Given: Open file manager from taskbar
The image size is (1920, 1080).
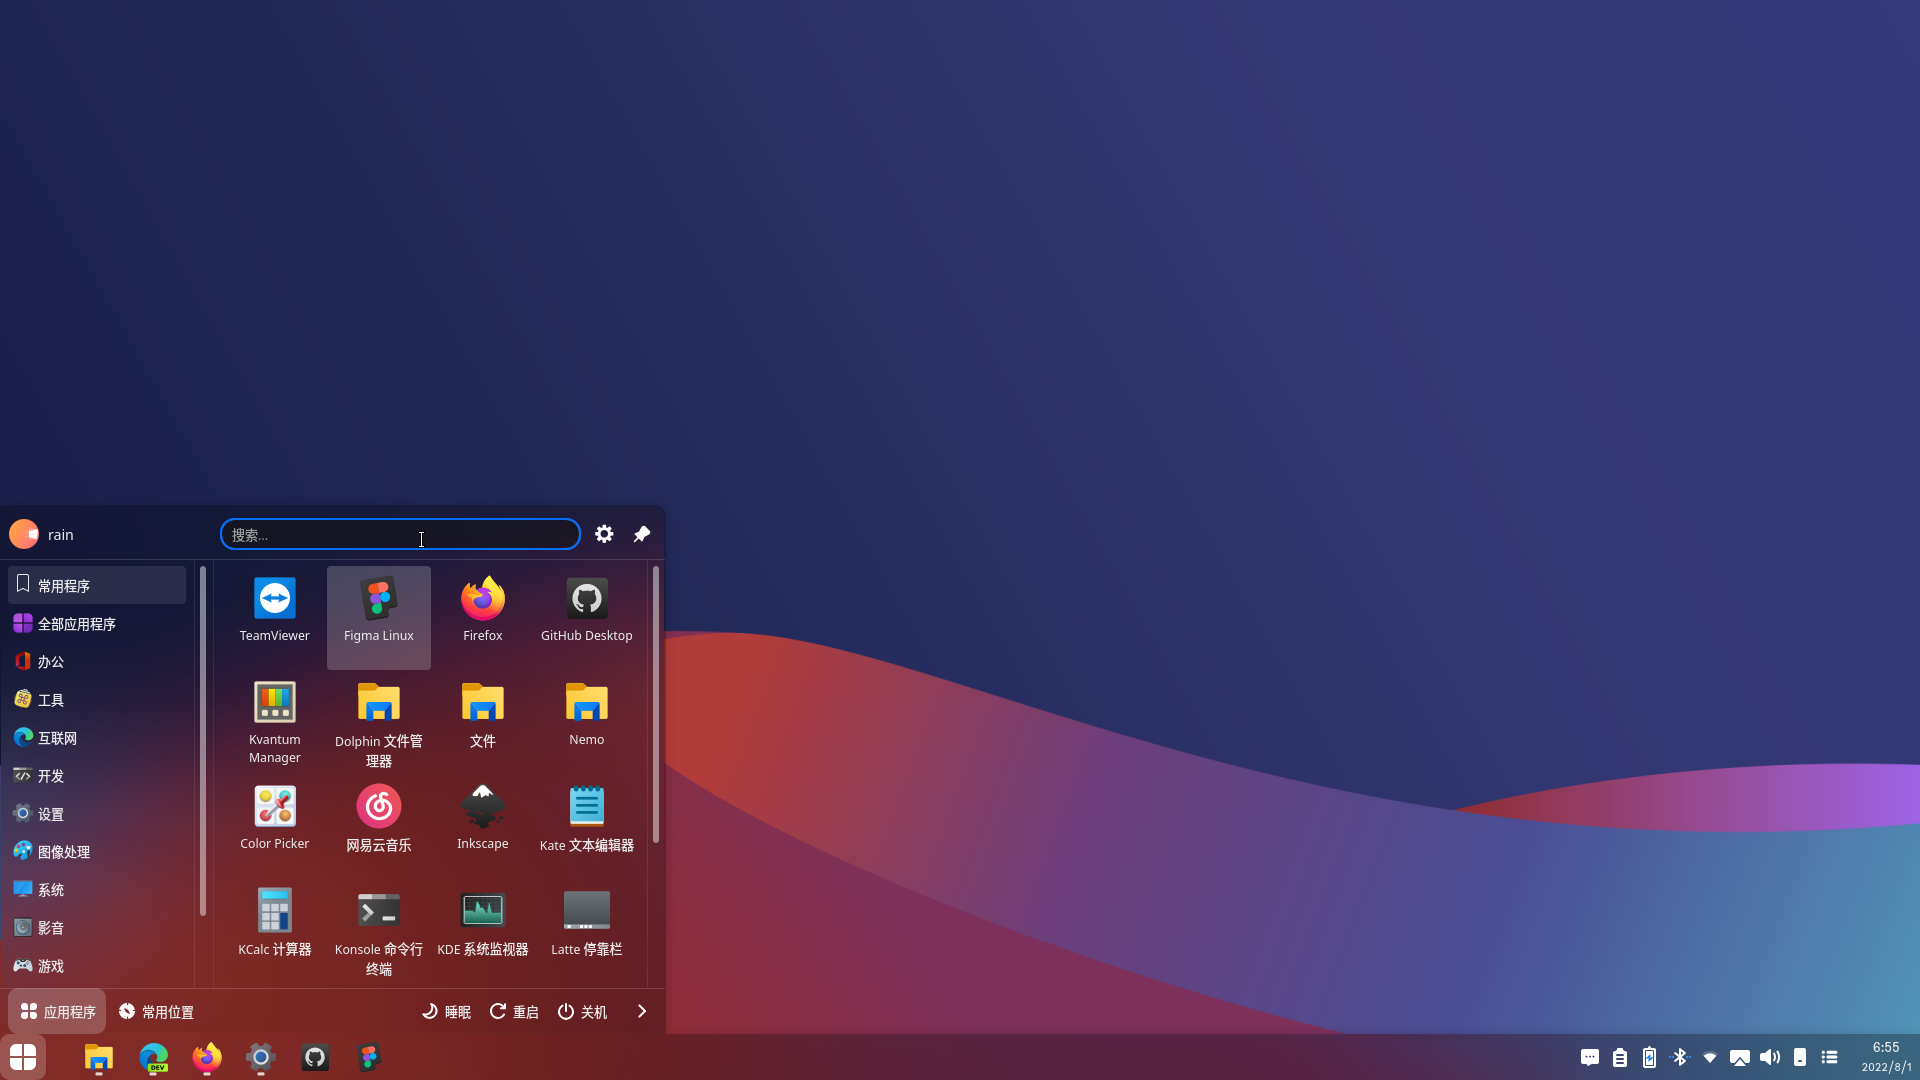Looking at the screenshot, I should 98,1057.
